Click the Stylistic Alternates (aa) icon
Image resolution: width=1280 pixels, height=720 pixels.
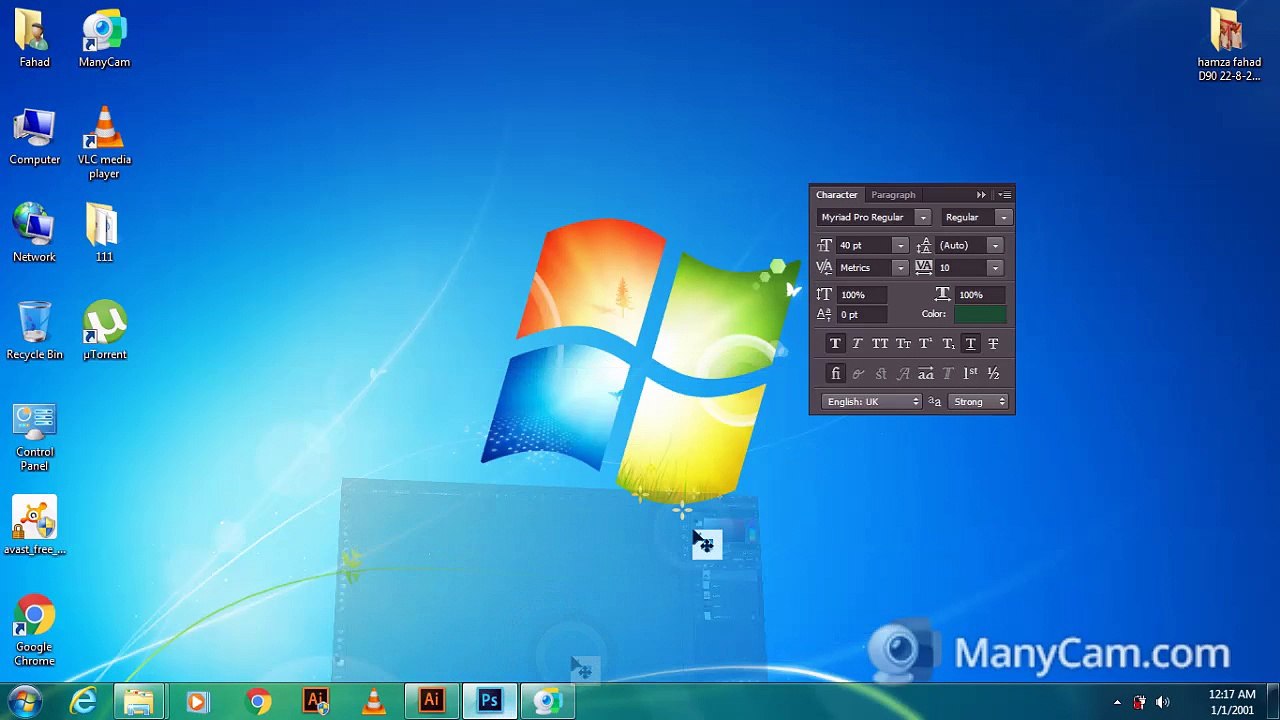click(926, 374)
